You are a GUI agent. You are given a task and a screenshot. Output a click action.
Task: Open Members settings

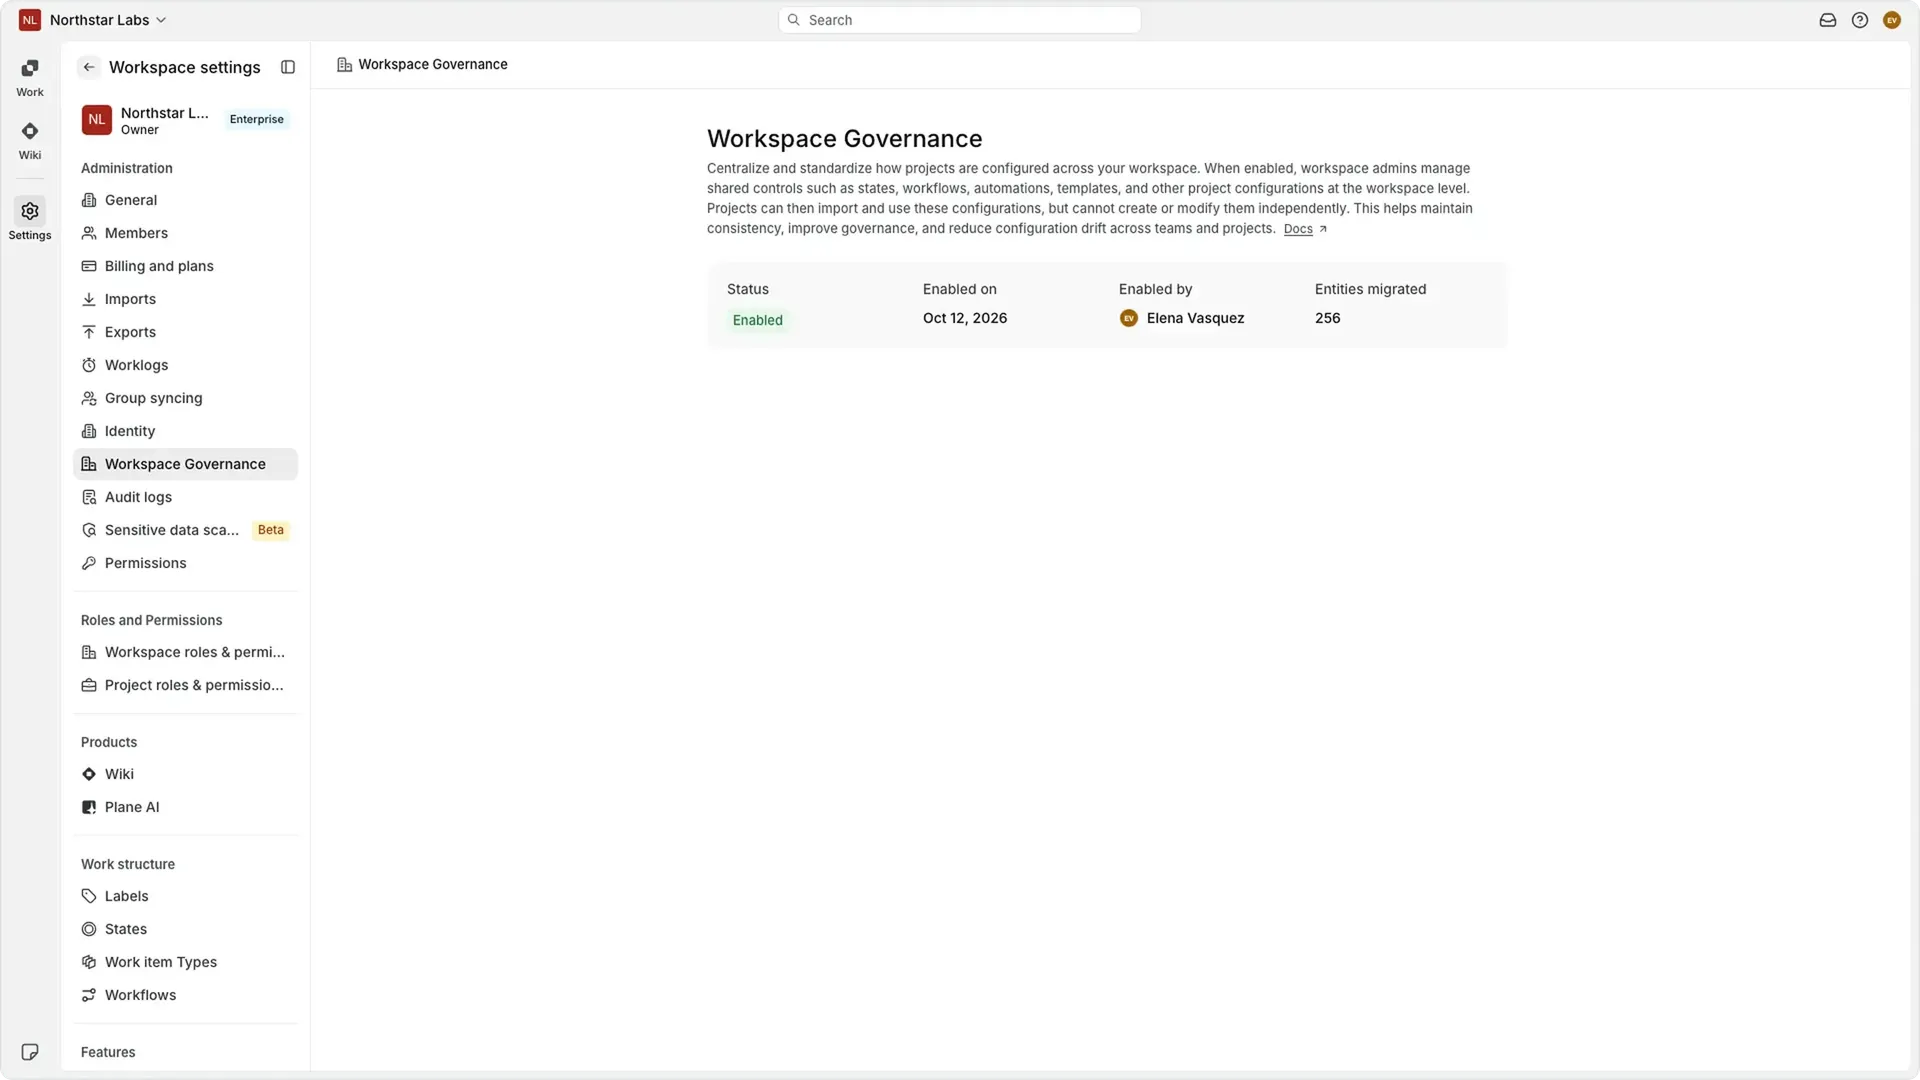185,233
